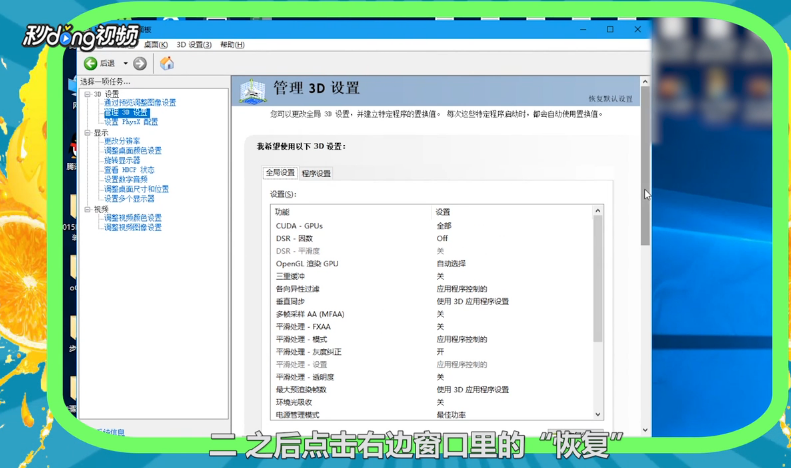
Task: Click the main panel scrollbar thumb
Action: coord(645,166)
